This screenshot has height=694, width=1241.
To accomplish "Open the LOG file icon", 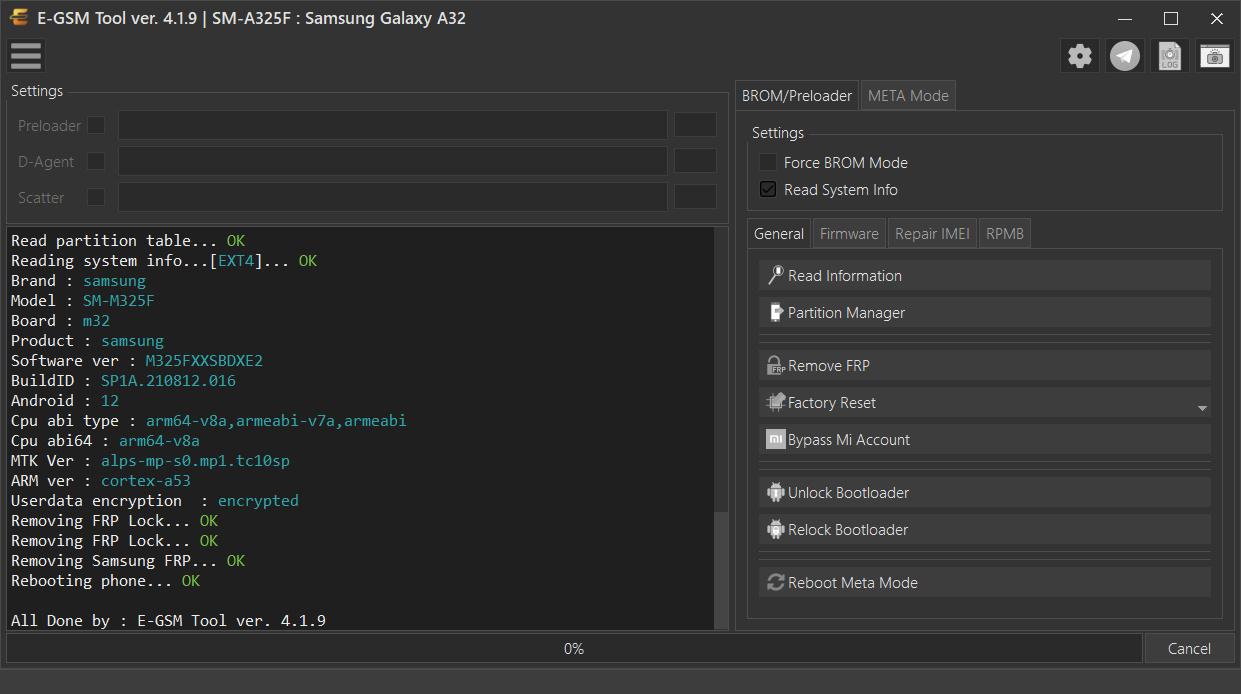I will [1170, 56].
